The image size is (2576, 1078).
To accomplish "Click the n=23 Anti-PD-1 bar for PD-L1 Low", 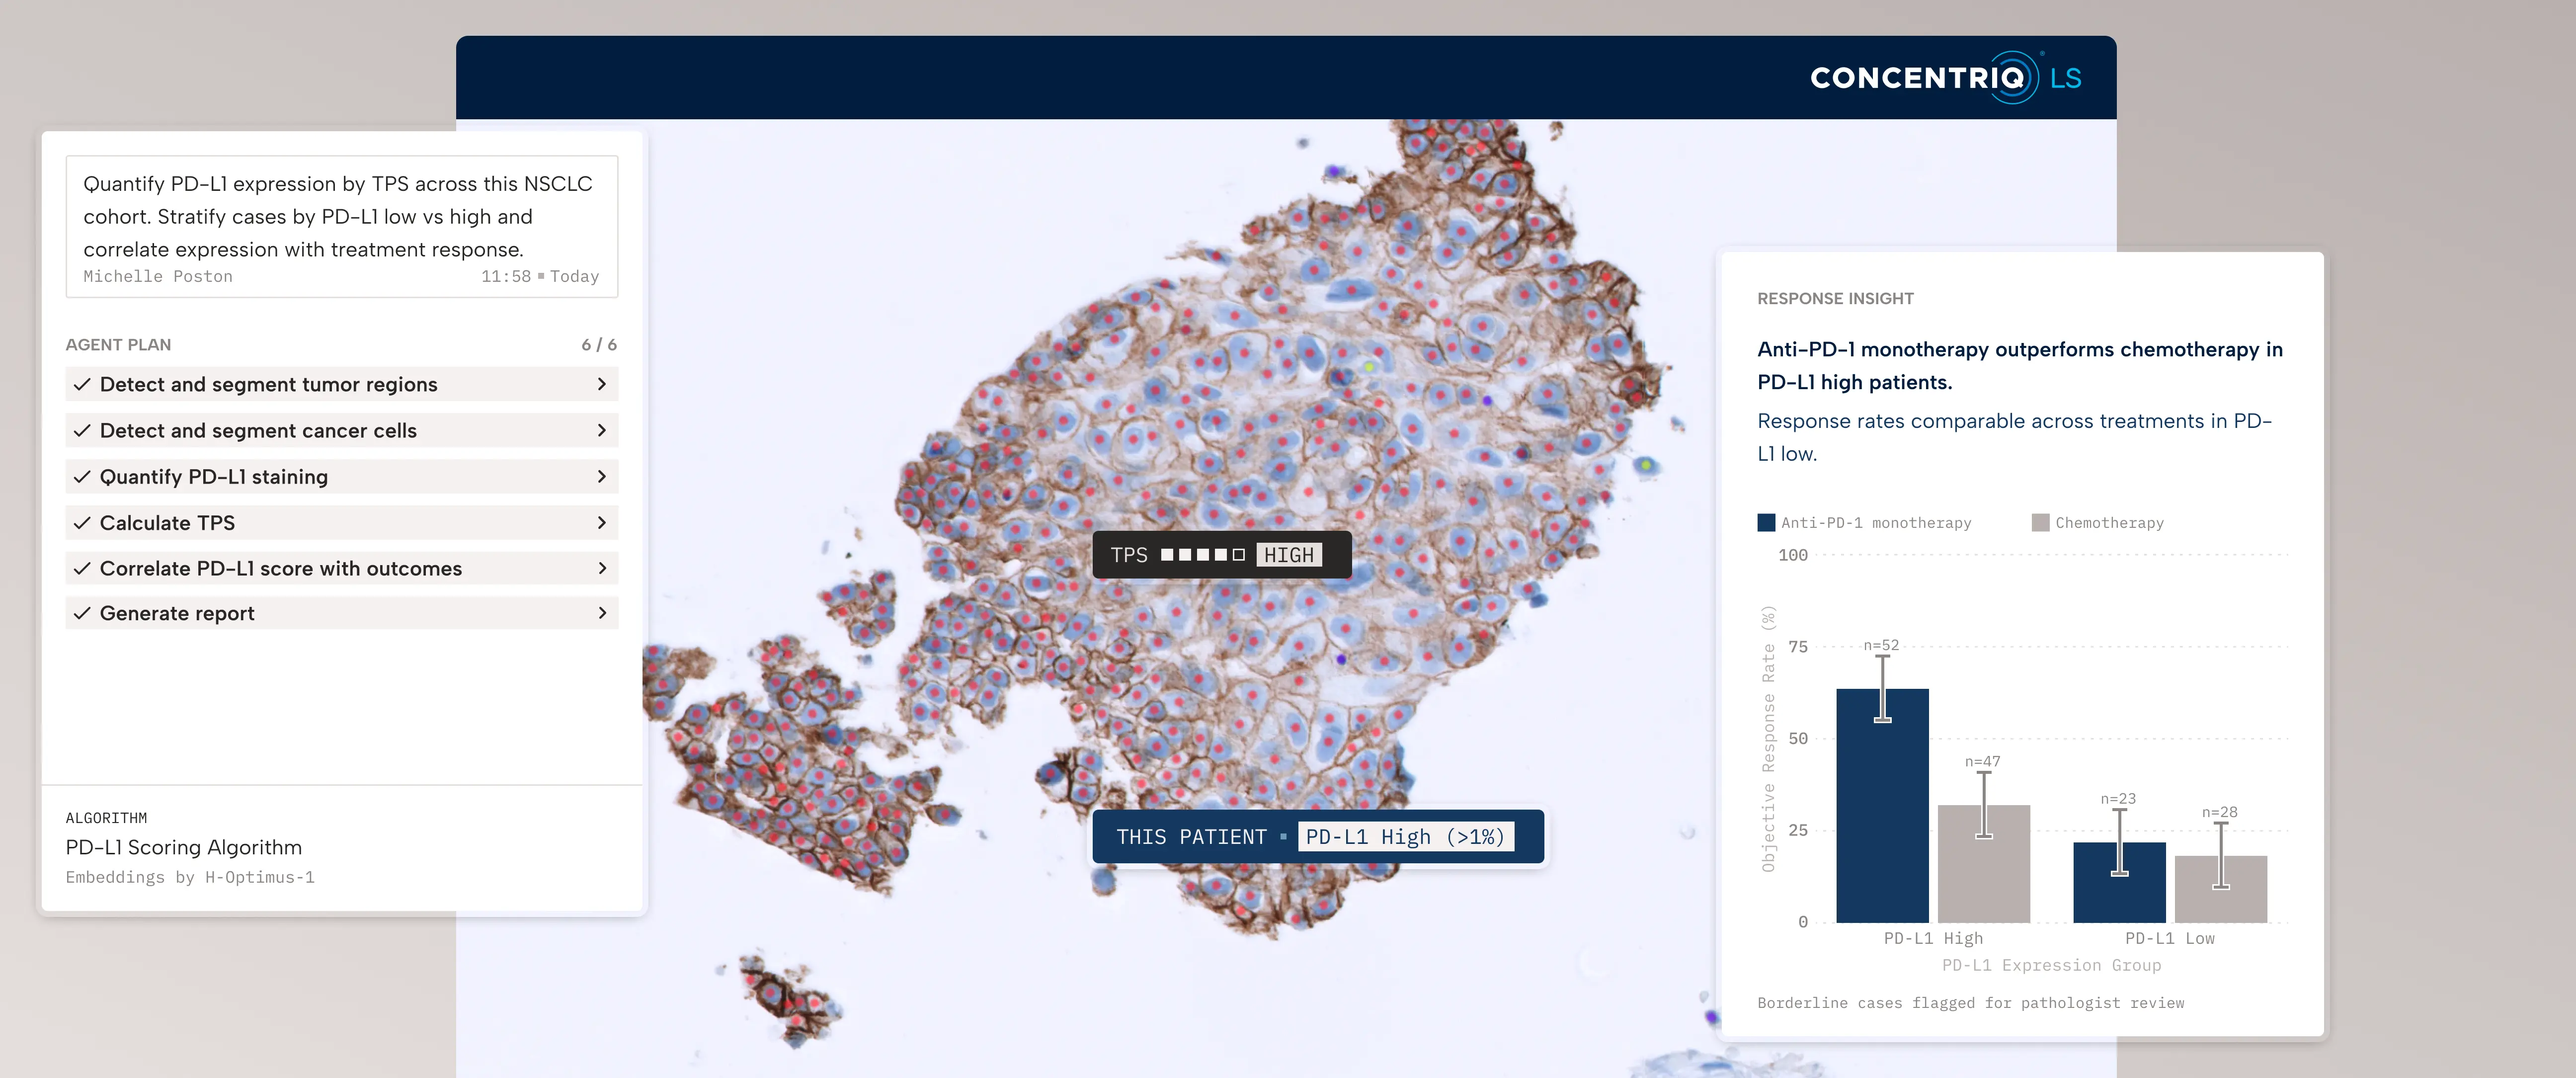I will (2119, 882).
